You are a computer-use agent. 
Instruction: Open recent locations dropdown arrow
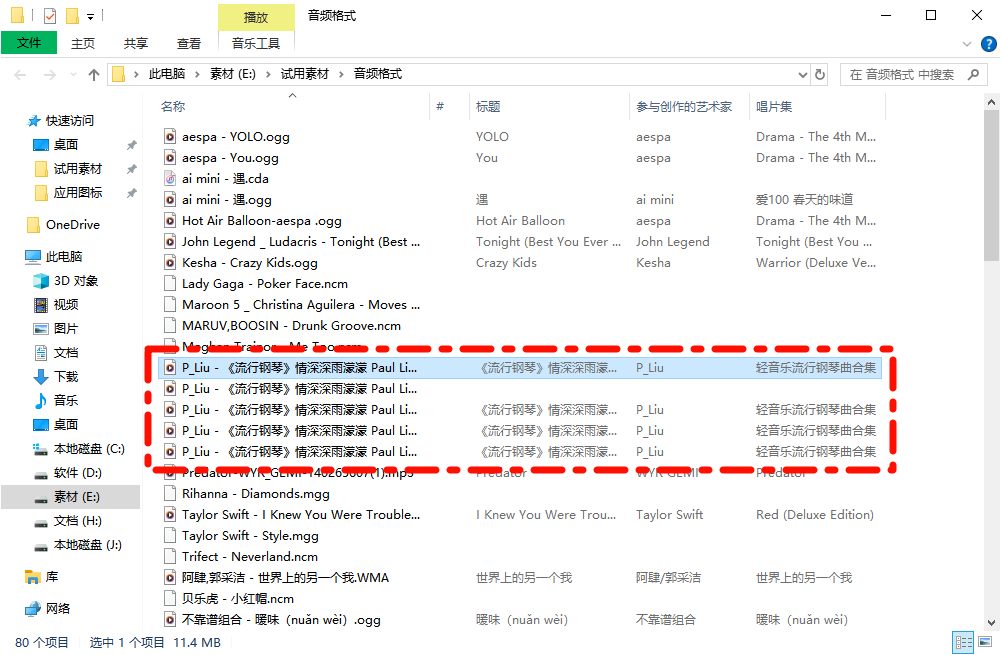73,75
